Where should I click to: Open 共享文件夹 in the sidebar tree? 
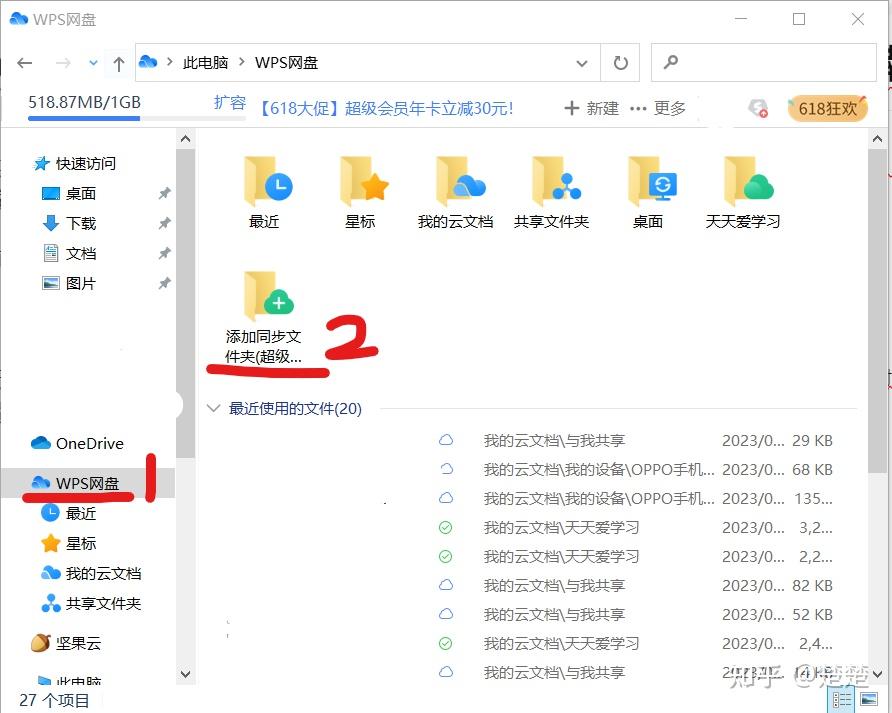click(x=91, y=603)
